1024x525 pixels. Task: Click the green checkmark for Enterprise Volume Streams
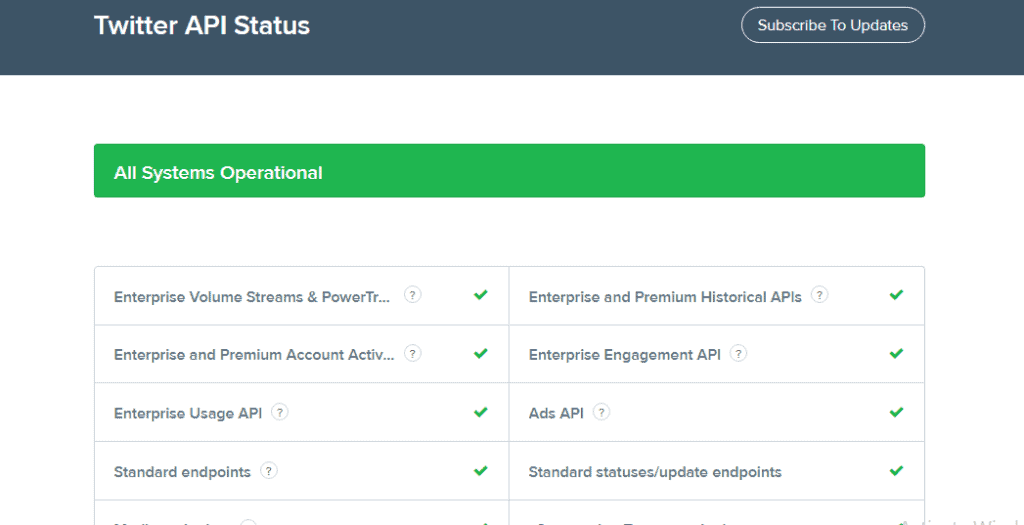tap(481, 295)
